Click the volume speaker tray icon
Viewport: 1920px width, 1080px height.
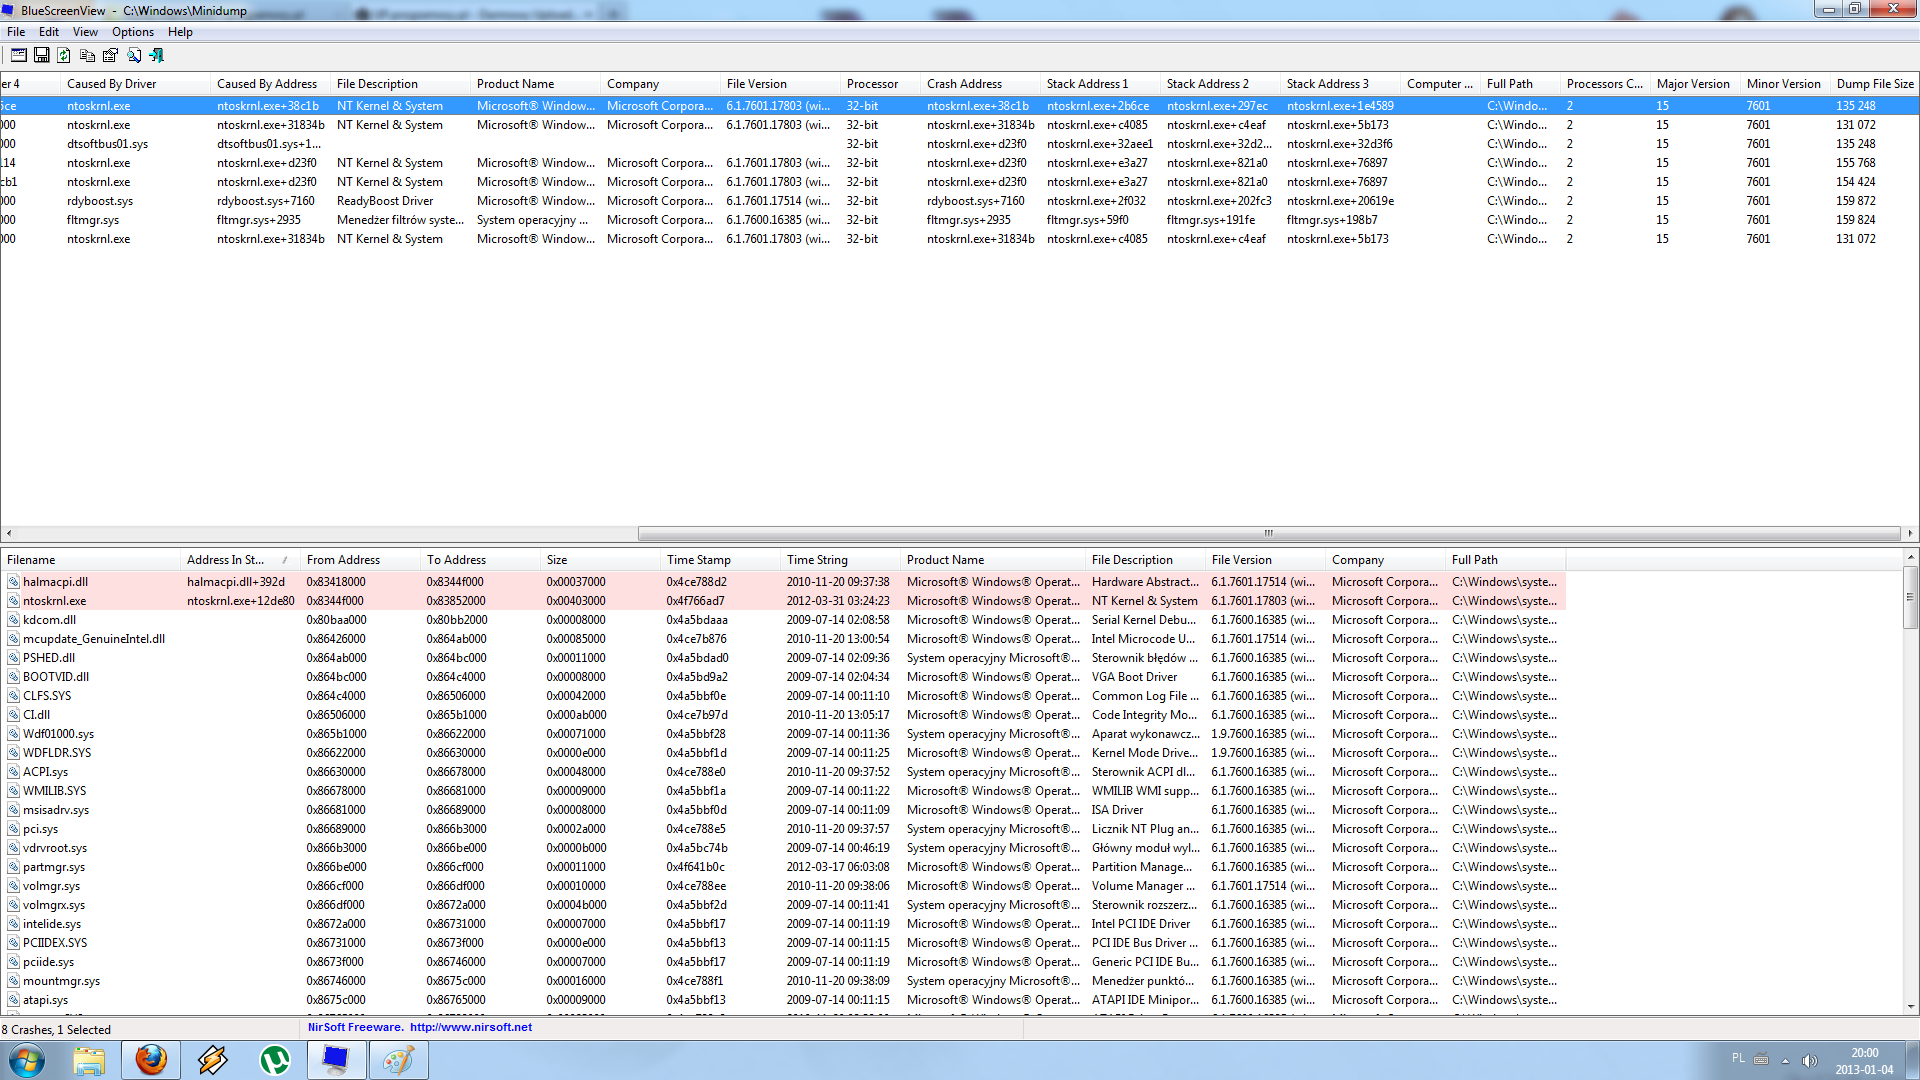tap(1810, 1061)
